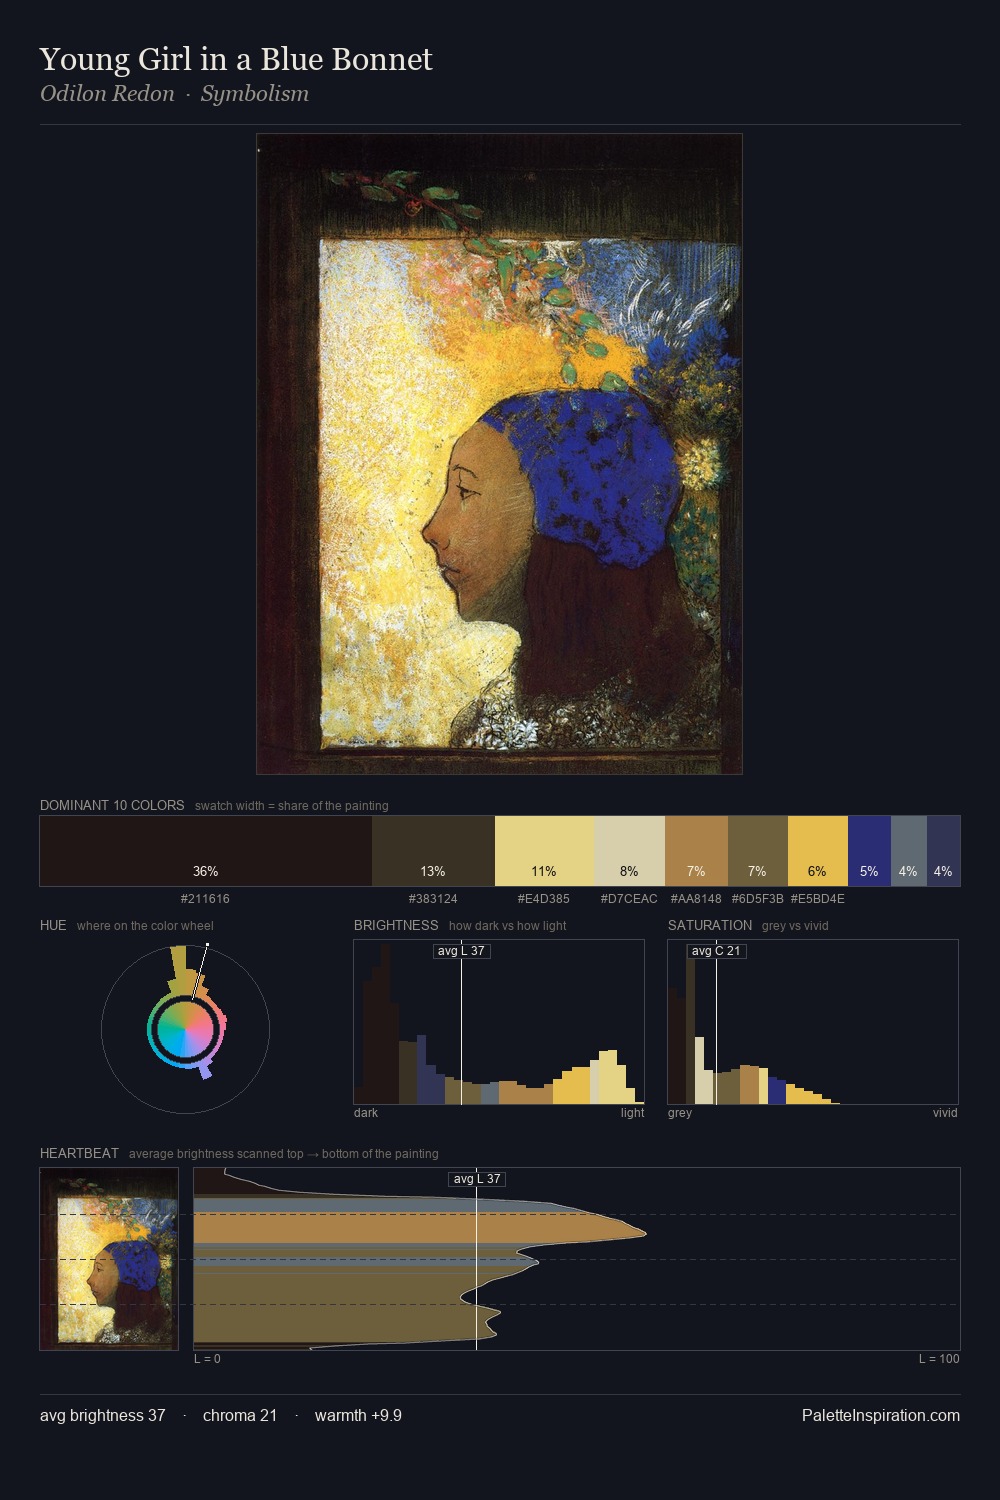Click the 'light' axis label under brightness
The height and width of the screenshot is (1500, 1000).
[633, 1113]
